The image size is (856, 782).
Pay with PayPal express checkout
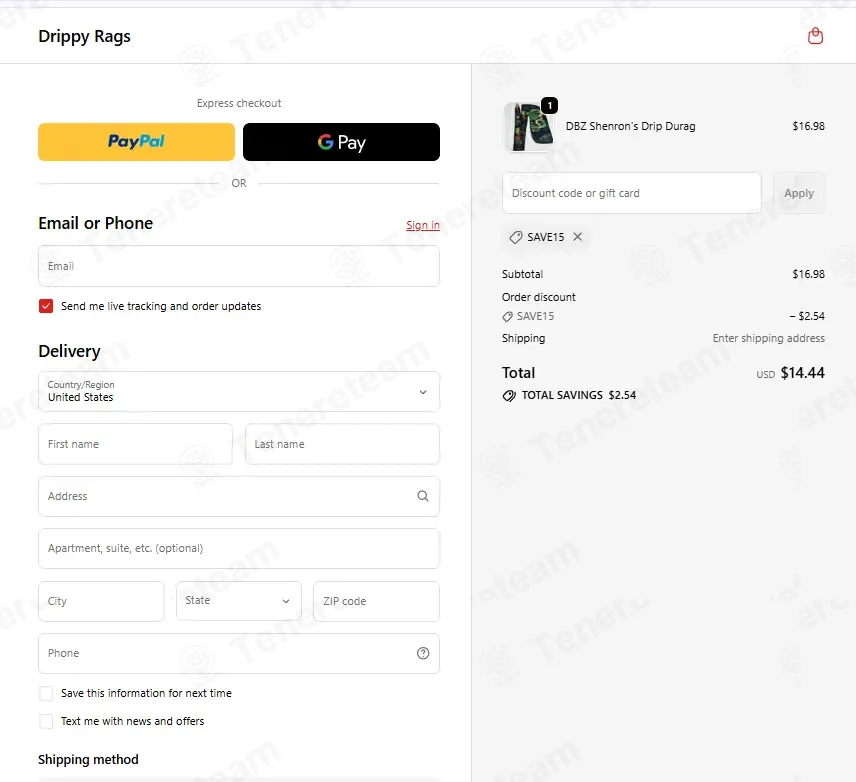click(136, 142)
